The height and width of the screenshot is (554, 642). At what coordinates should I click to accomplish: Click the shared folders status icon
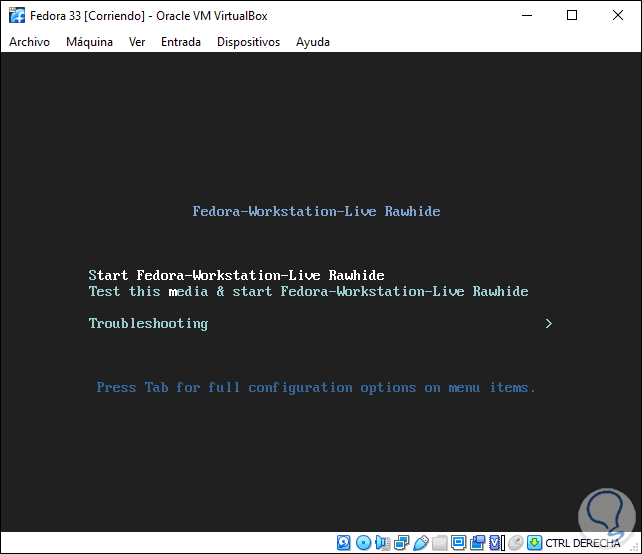[440, 543]
